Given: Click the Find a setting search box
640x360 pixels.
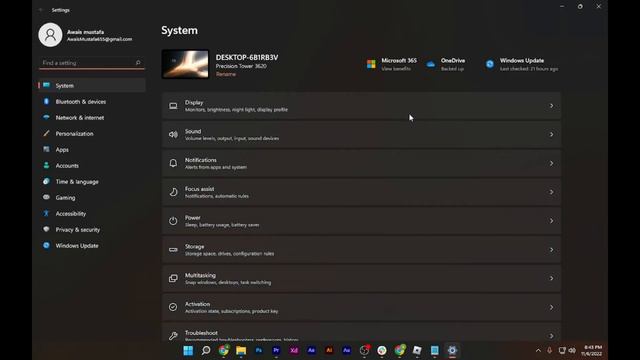Looking at the screenshot, I should [92, 63].
